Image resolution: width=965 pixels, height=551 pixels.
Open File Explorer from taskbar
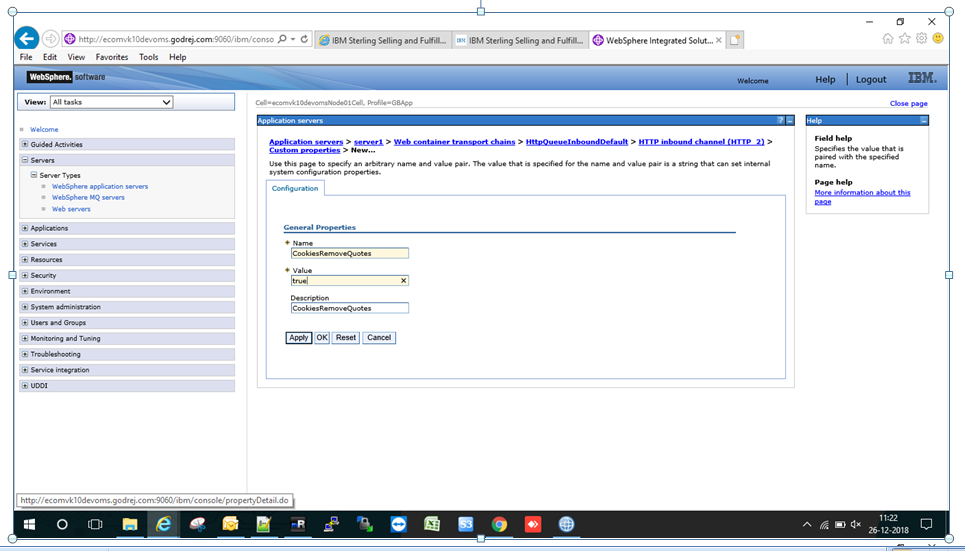(129, 525)
